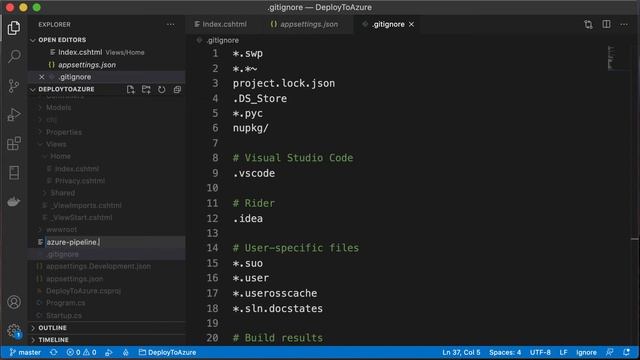640x360 pixels.
Task: Open the Accounts icon
Action: pos(14,302)
